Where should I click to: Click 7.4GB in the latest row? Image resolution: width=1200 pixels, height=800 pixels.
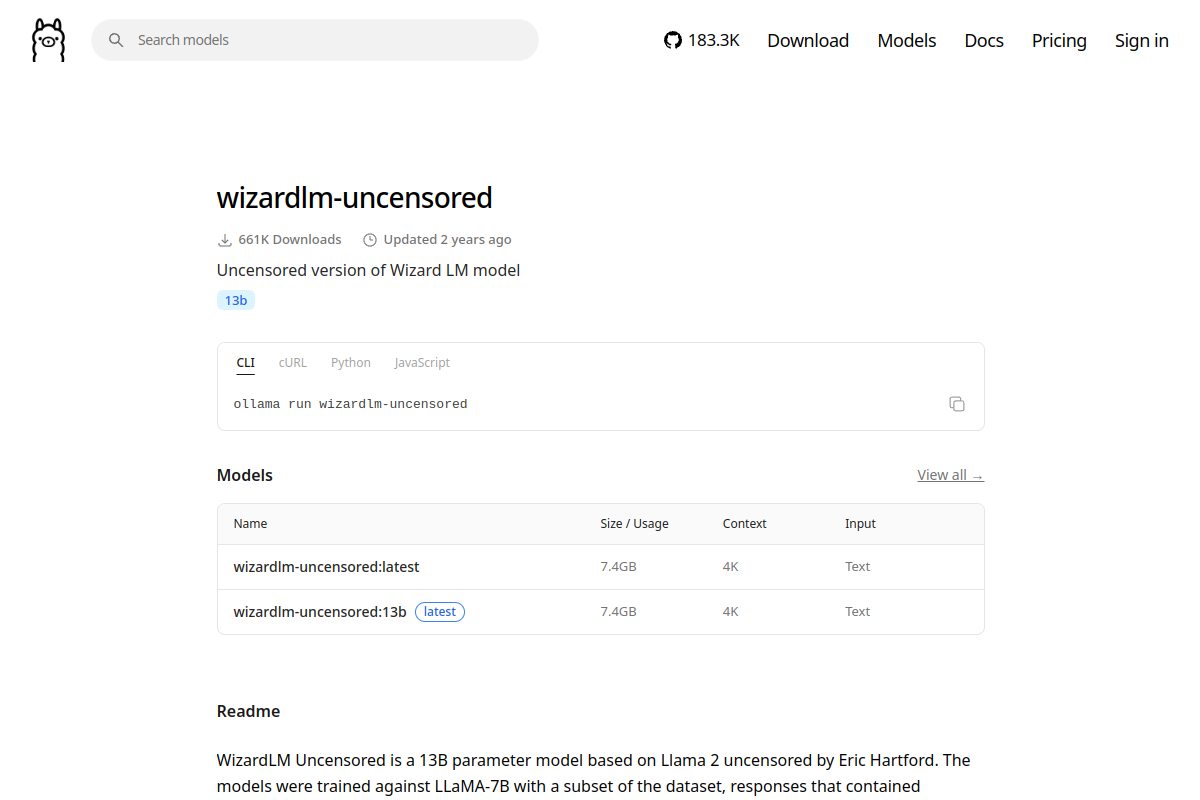(618, 567)
